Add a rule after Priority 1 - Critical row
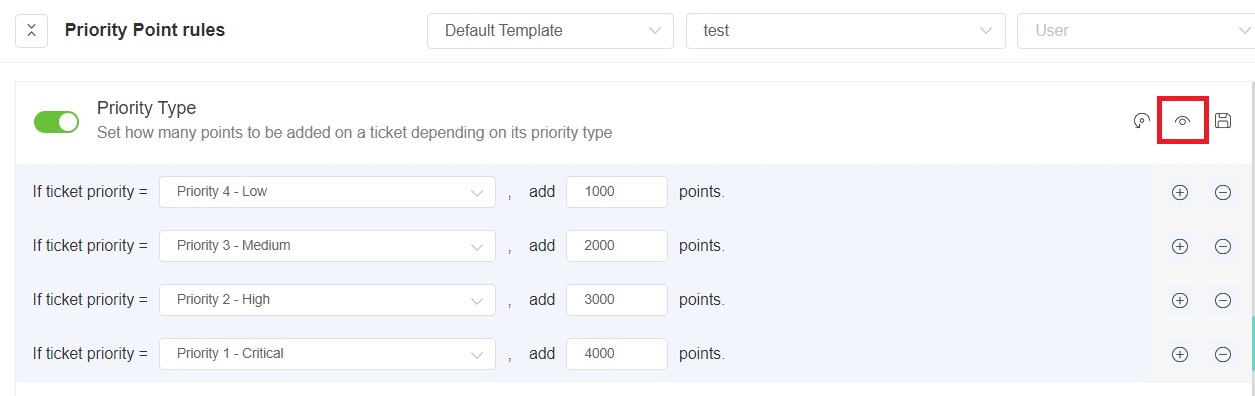The image size is (1255, 396). point(1179,354)
